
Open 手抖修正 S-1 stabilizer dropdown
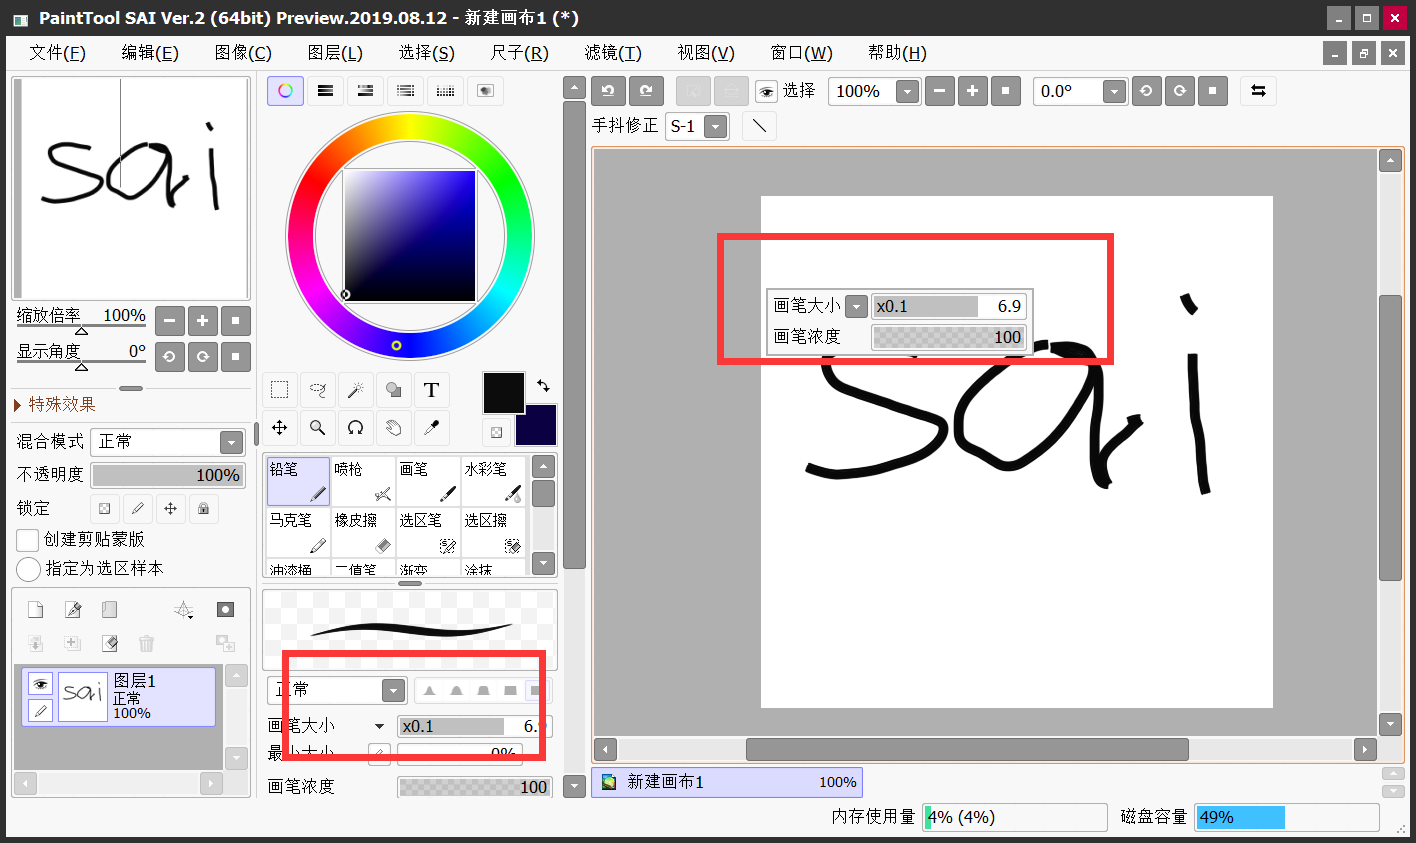pyautogui.click(x=715, y=127)
